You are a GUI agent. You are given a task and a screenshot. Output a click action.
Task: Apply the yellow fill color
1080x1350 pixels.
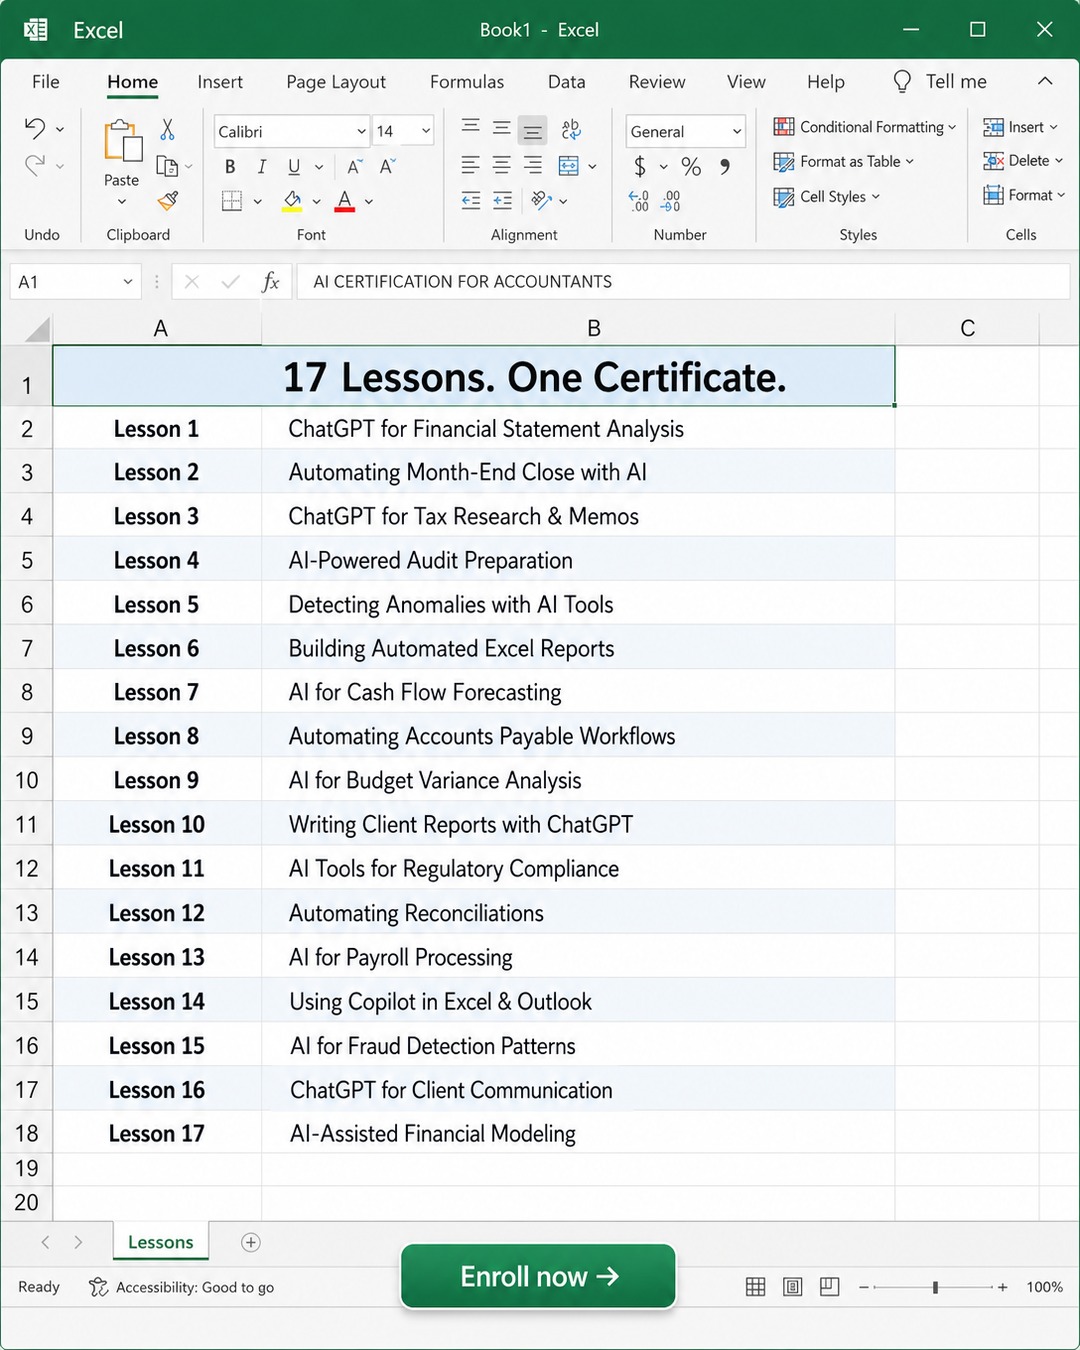292,201
